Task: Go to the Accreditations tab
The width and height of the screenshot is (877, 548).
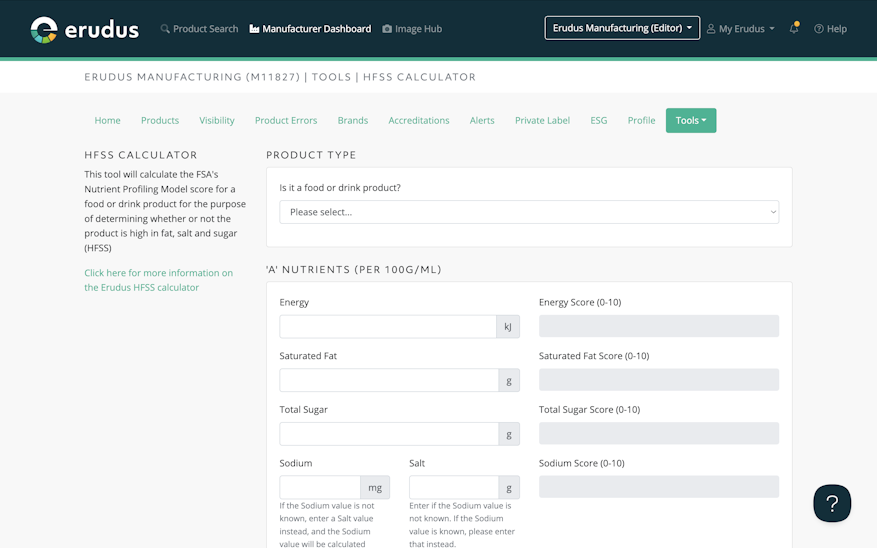Action: [419, 120]
